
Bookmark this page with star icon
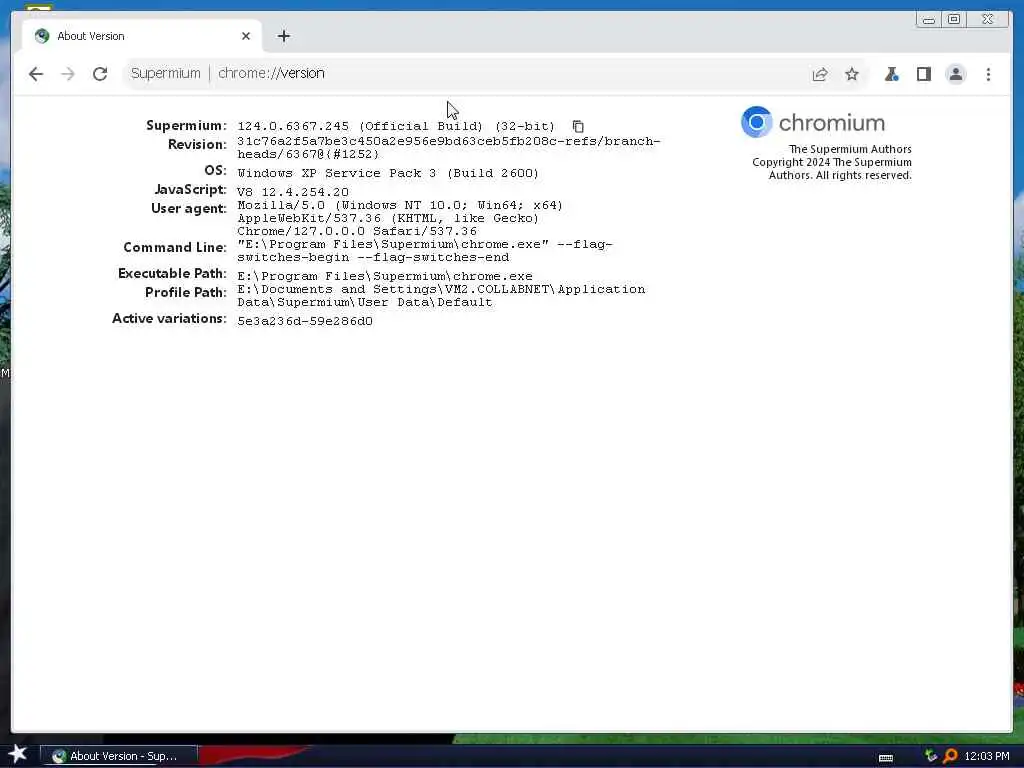[x=852, y=74]
